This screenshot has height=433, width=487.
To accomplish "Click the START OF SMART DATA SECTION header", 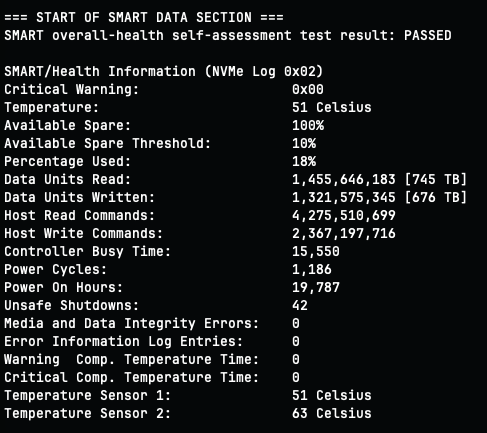I will [144, 17].
